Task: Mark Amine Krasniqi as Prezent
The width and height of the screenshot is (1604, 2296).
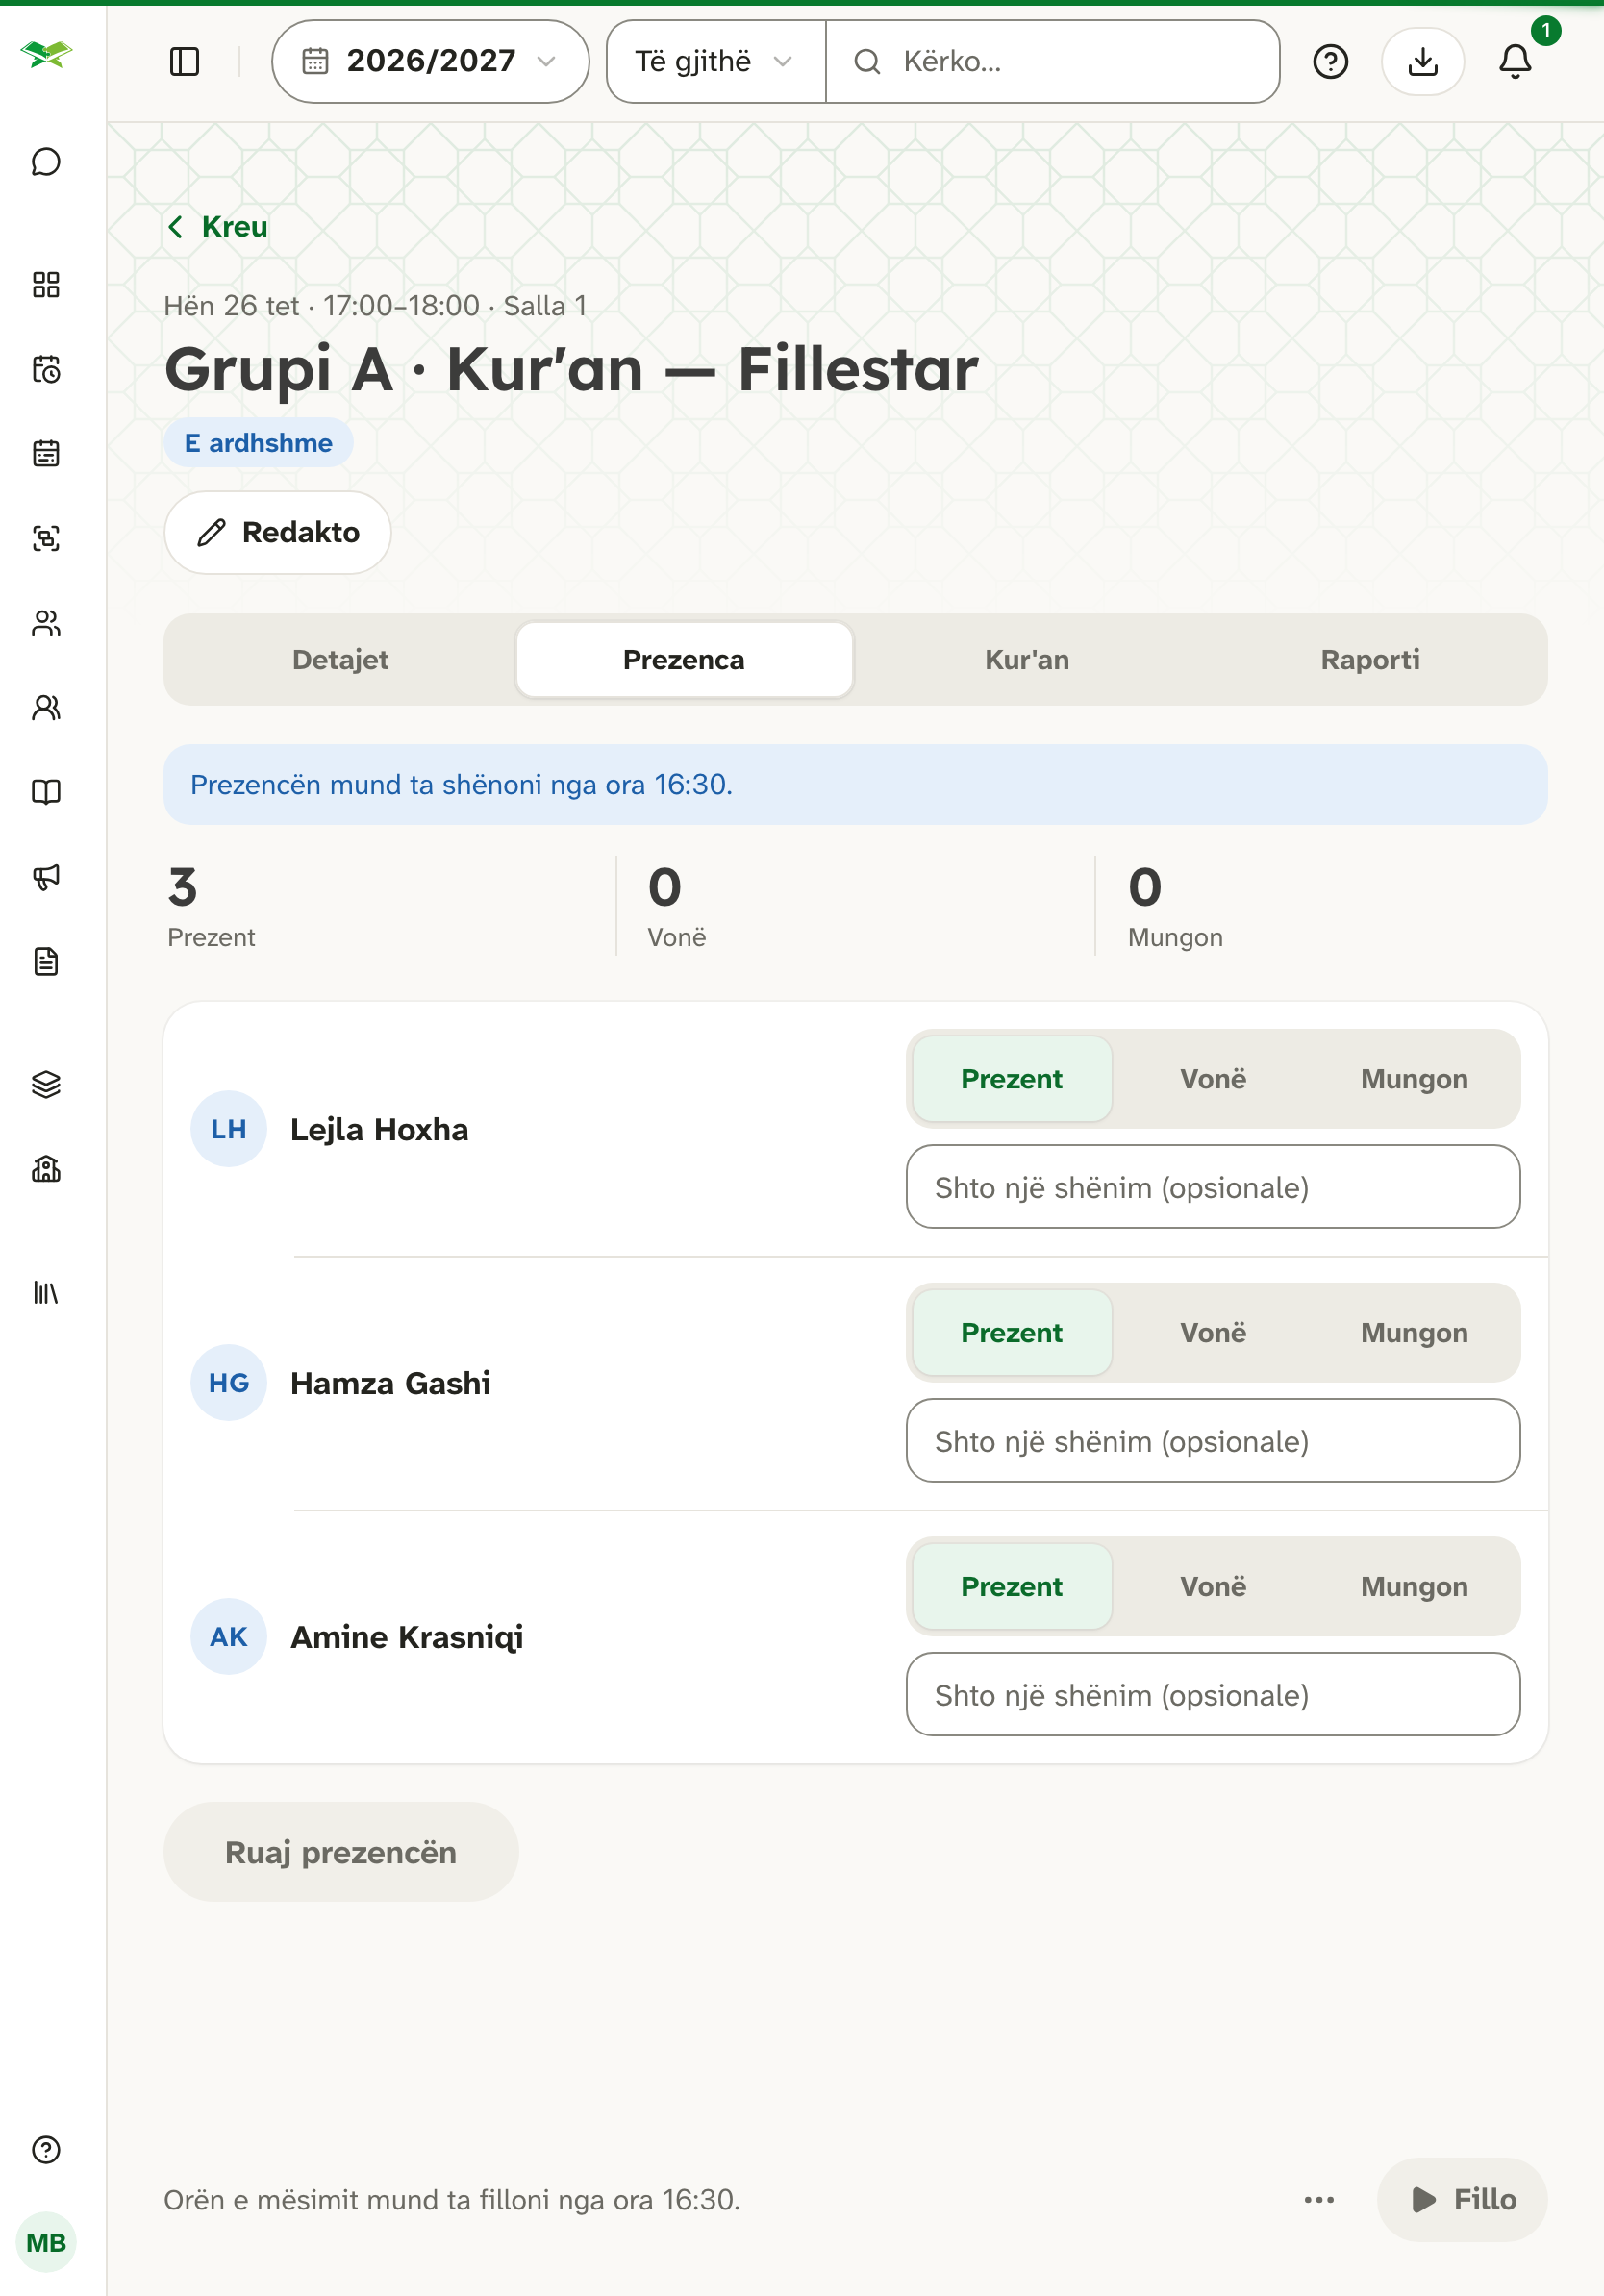Action: (x=1011, y=1587)
